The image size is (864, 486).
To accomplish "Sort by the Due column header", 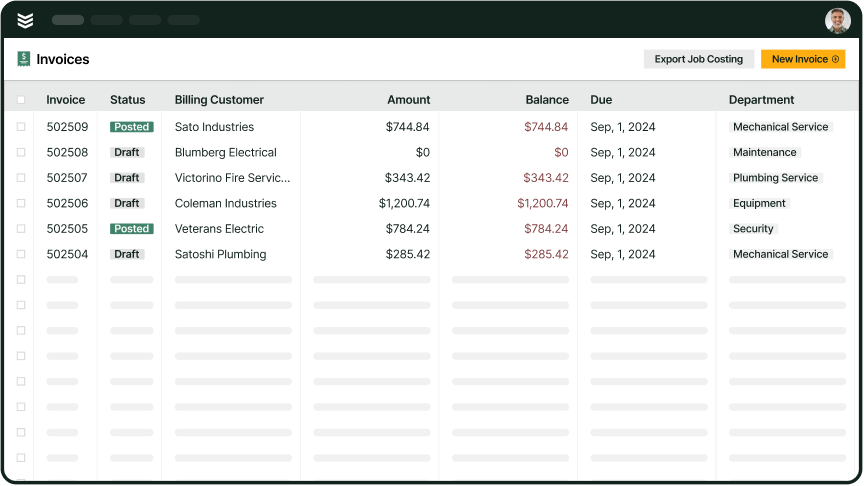I will tap(601, 100).
